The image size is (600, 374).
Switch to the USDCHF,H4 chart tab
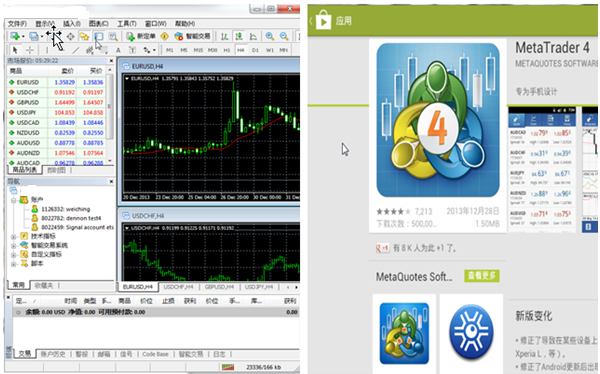[x=178, y=287]
